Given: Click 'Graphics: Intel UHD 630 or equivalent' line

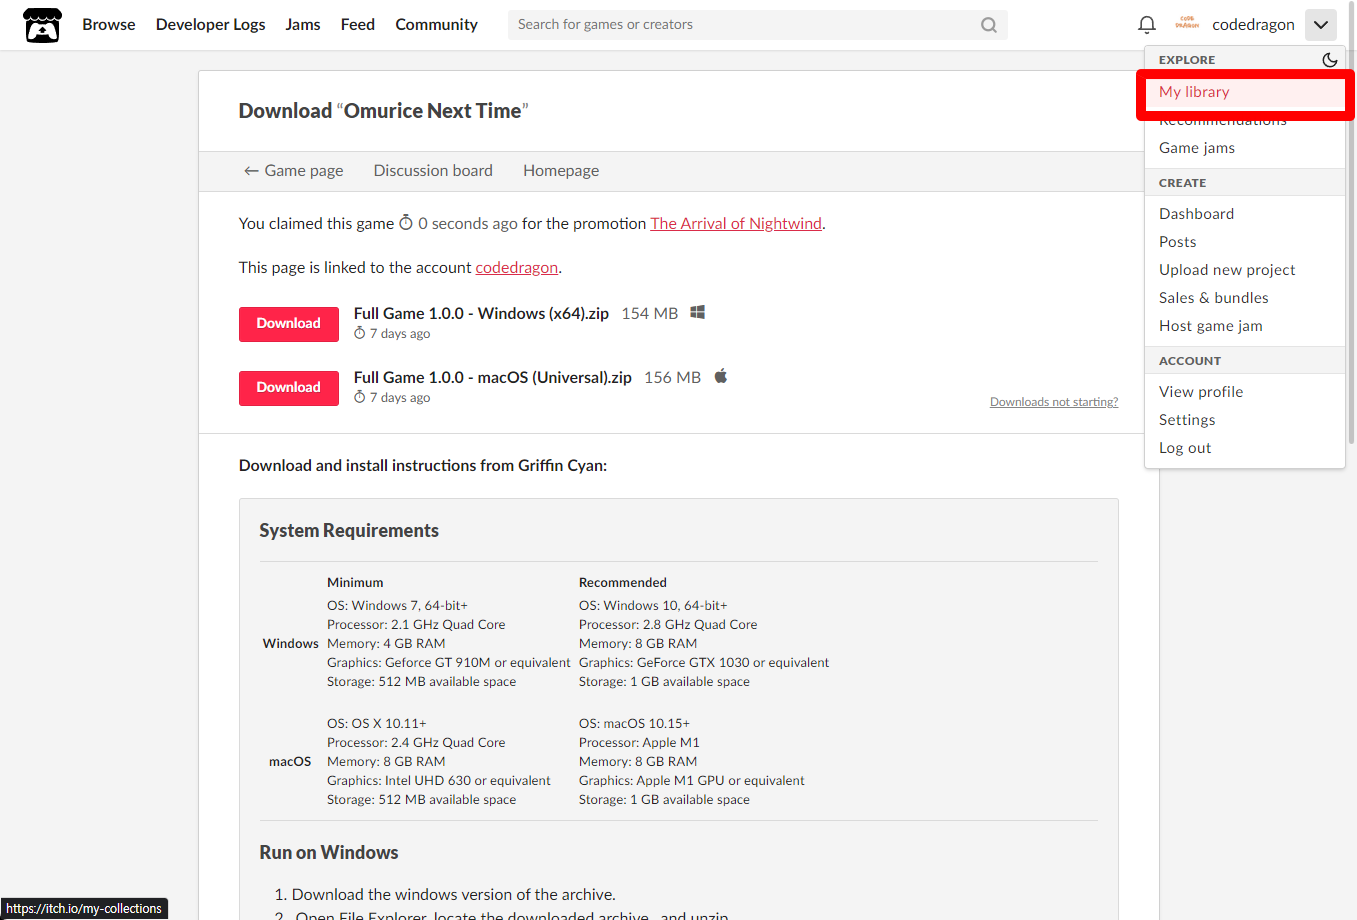Looking at the screenshot, I should click(439, 781).
